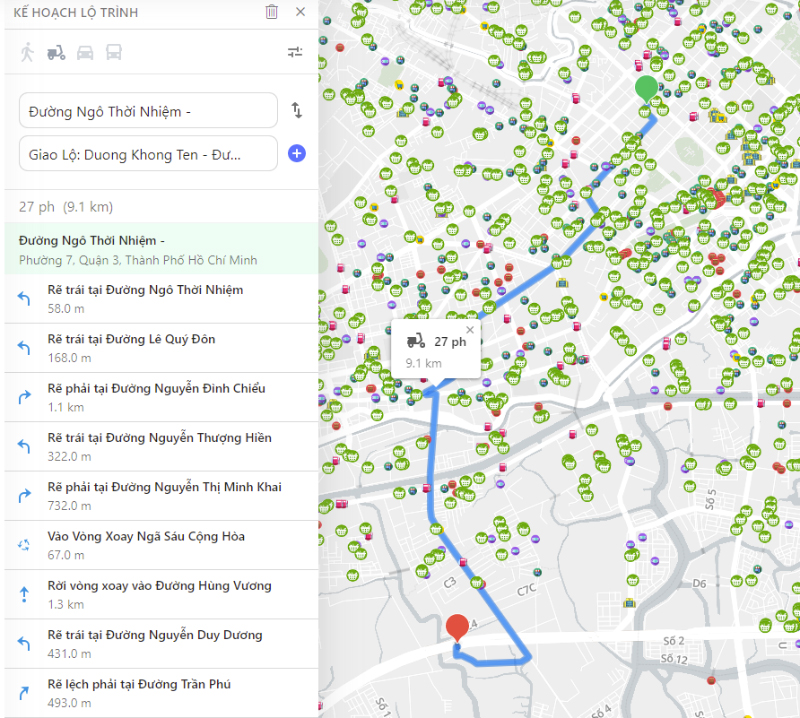Select step Rẽ phải tại Đường Nguyễn Đình Chiểu
The width and height of the screenshot is (800, 718).
coord(160,396)
